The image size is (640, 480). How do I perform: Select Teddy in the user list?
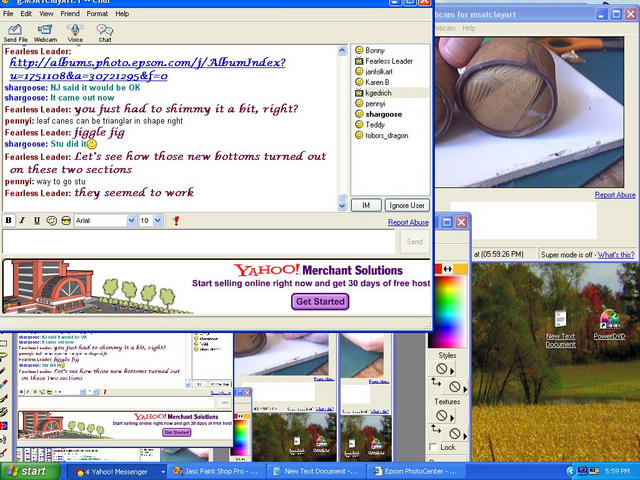(x=375, y=125)
